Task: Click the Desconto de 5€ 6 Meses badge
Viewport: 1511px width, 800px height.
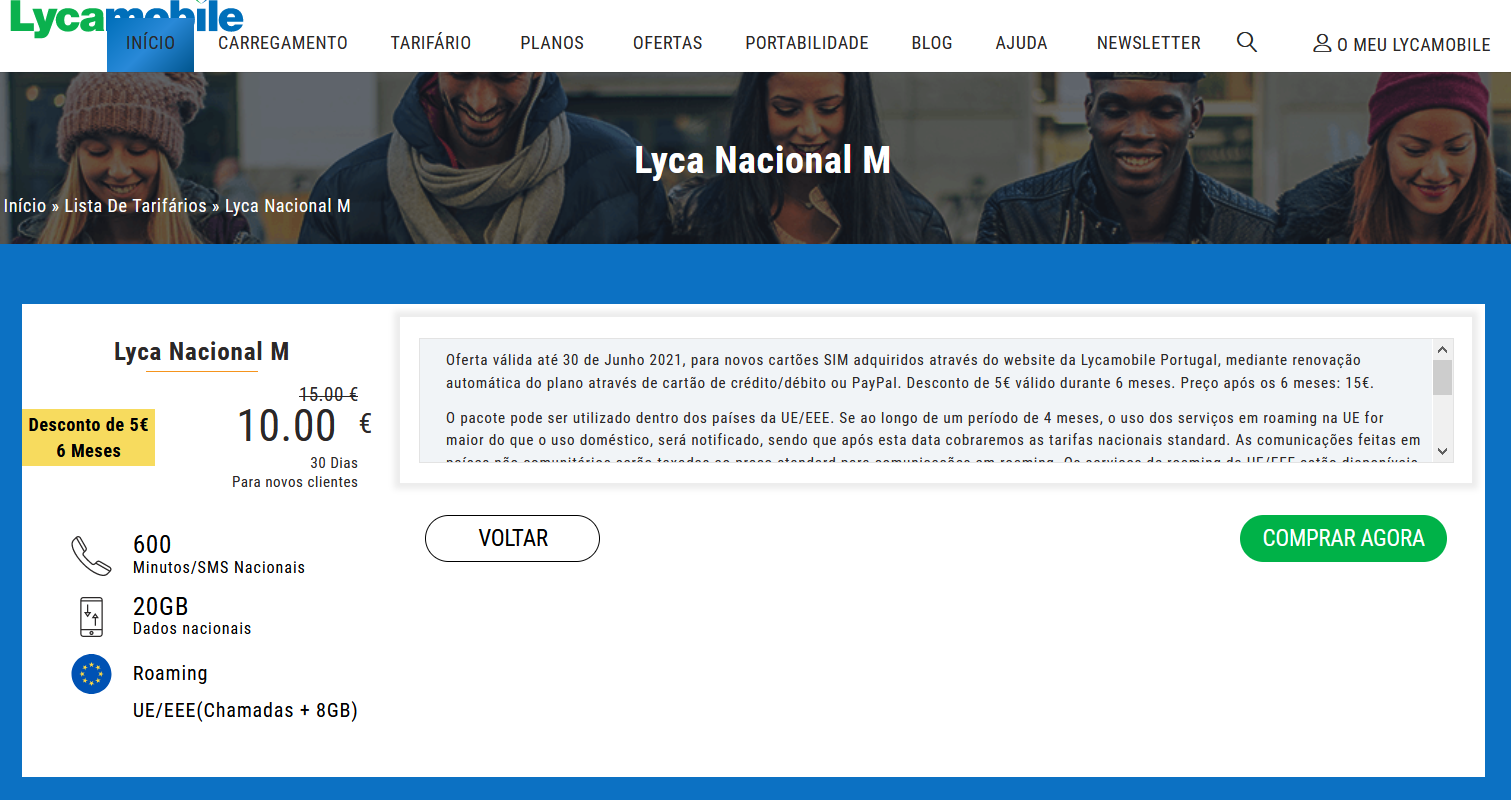Action: tap(89, 438)
